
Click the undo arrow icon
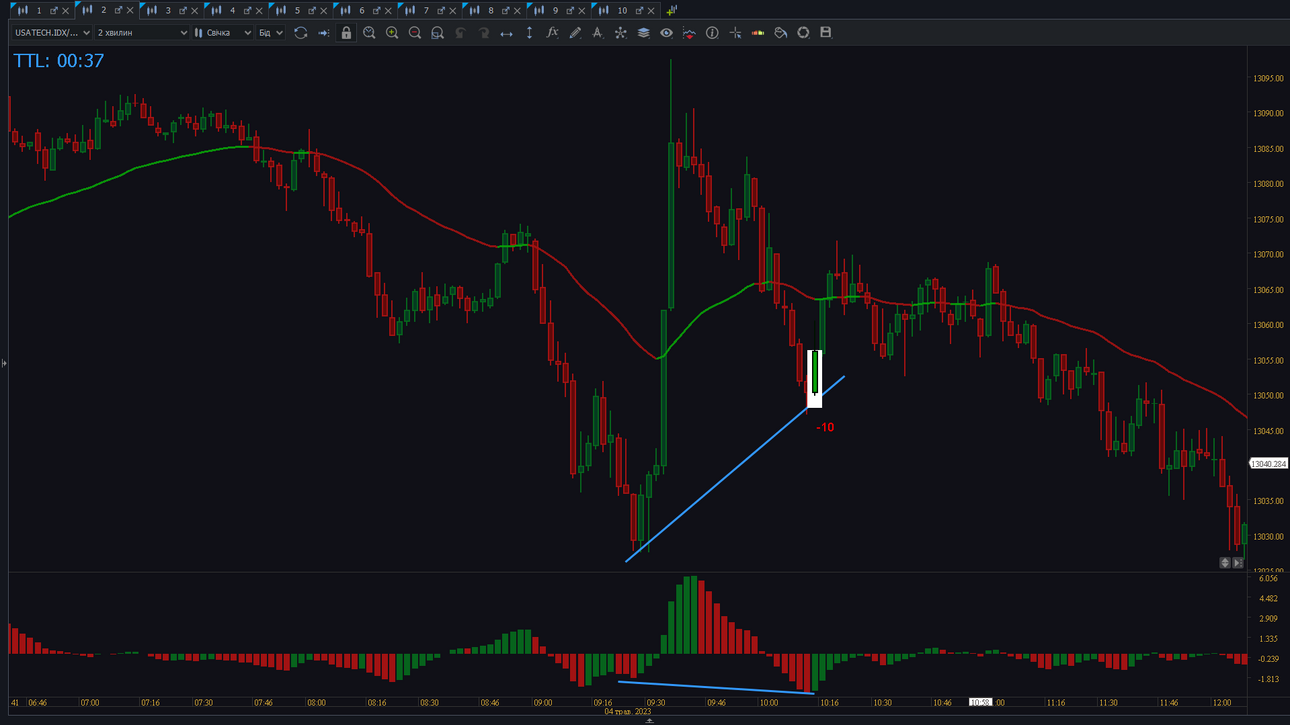click(x=460, y=33)
